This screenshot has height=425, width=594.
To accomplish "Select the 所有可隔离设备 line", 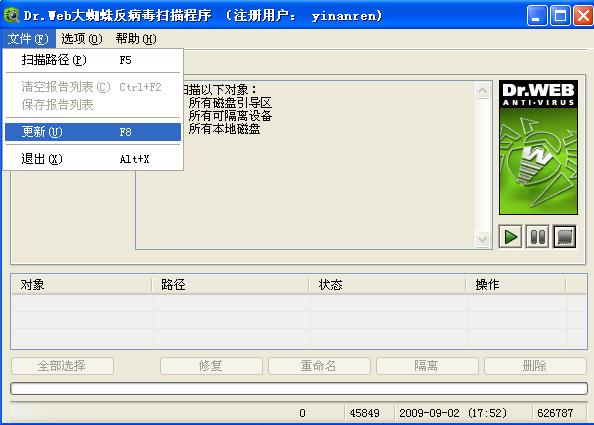I will pos(230,116).
